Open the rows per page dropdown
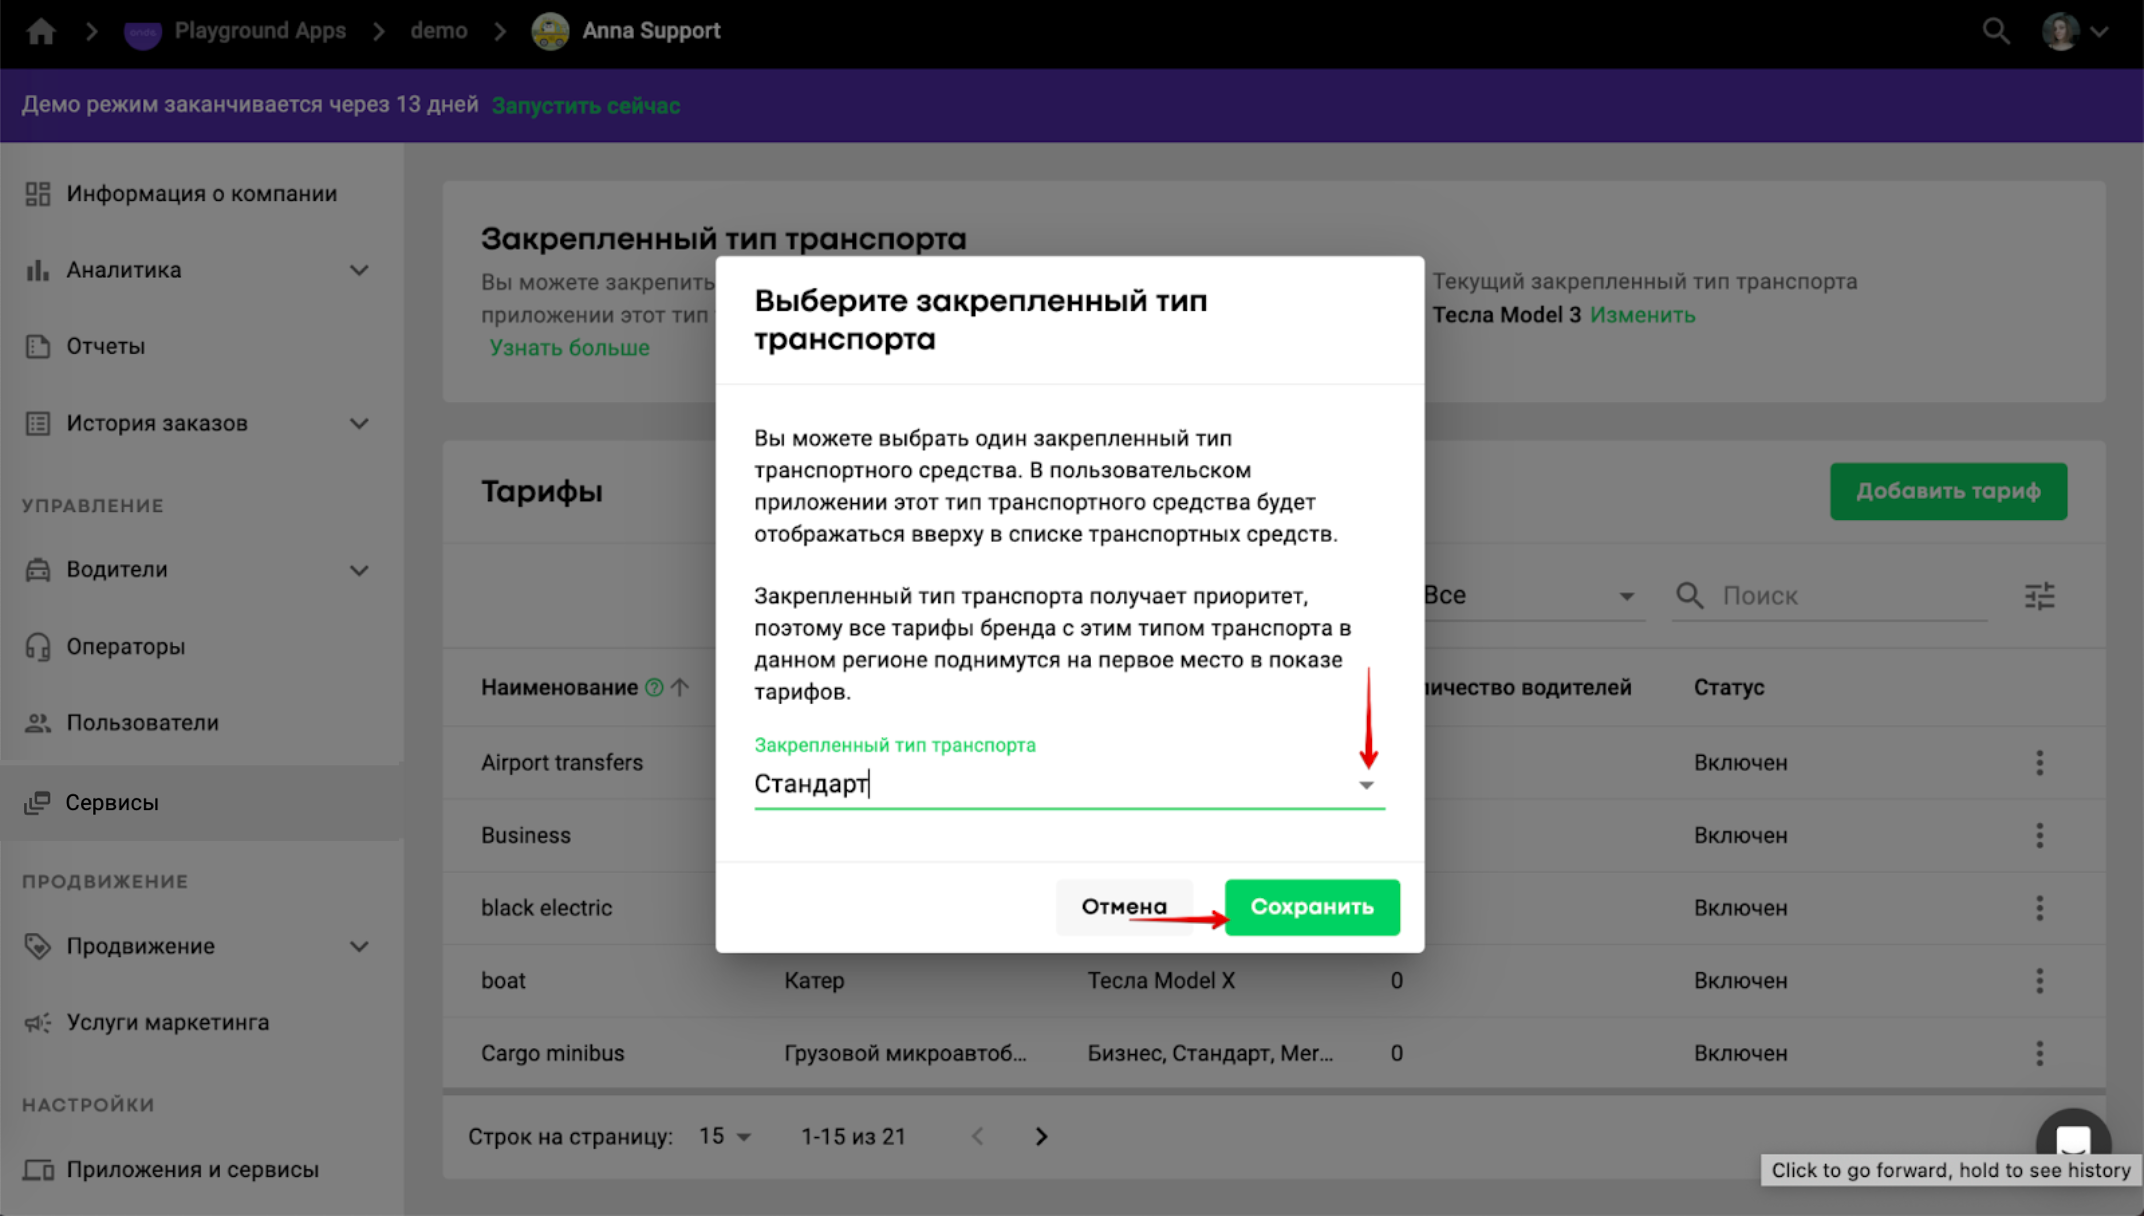This screenshot has width=2144, height=1216. pyautogui.click(x=725, y=1137)
